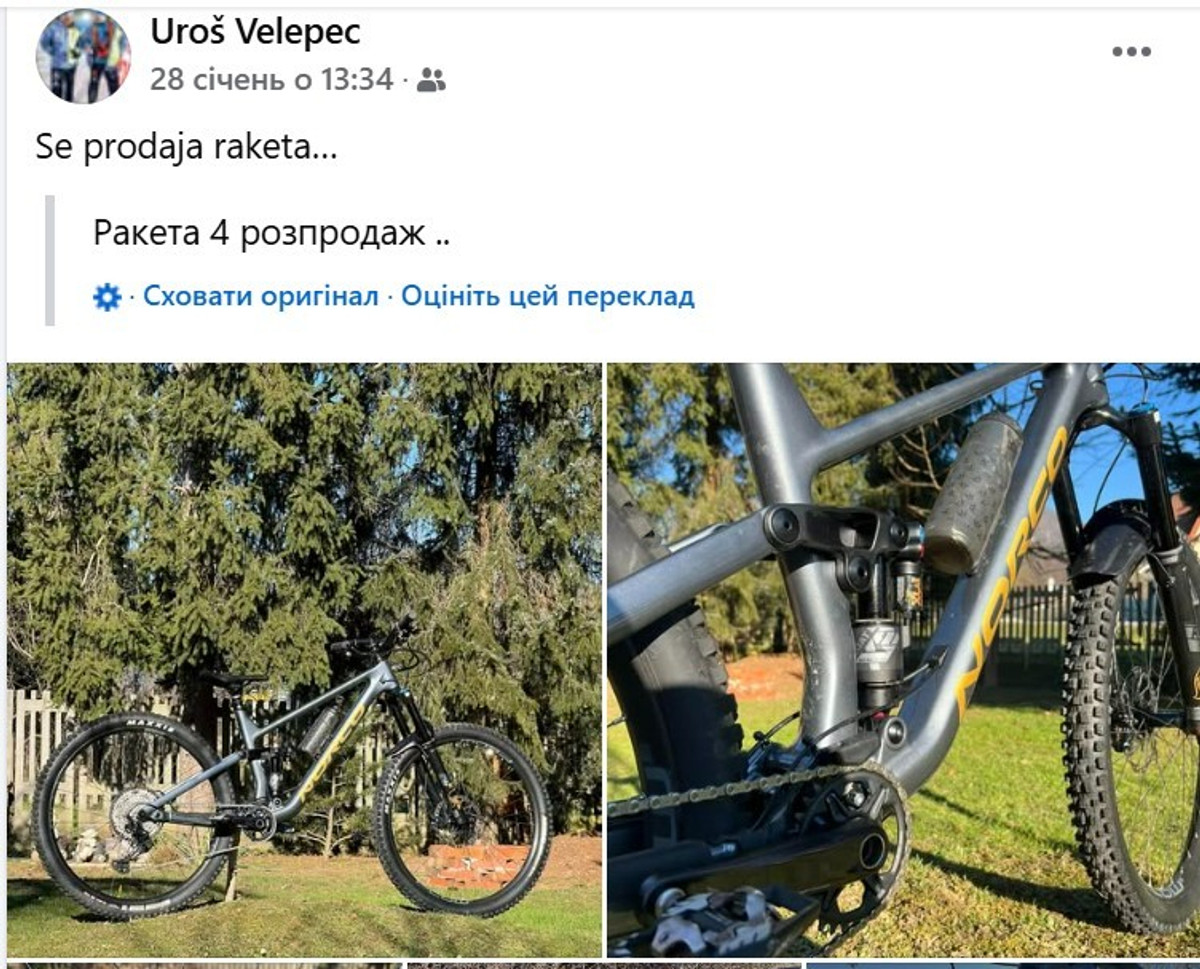Open Uroš Velepec's profile via name
1200x969 pixels.
(x=255, y=32)
